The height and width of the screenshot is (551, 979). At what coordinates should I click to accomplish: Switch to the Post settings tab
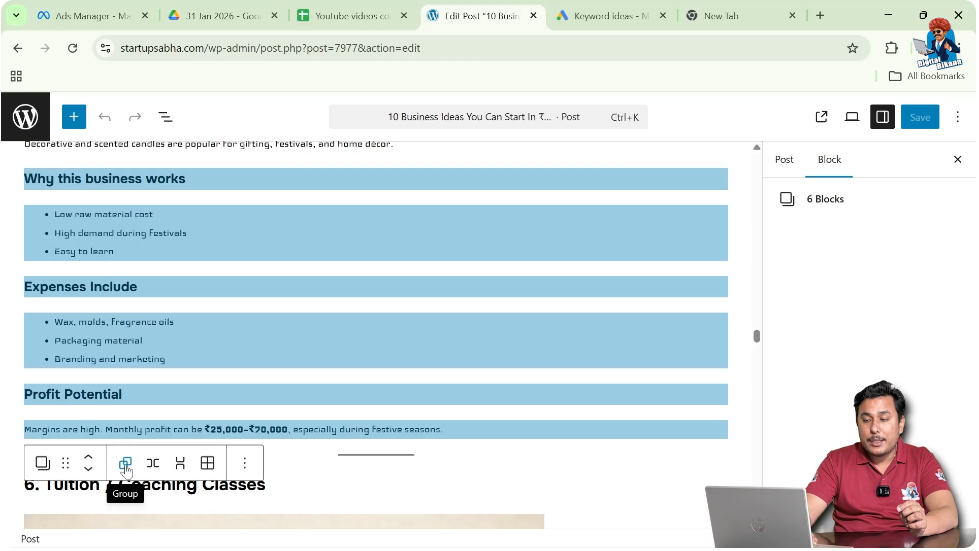point(784,160)
